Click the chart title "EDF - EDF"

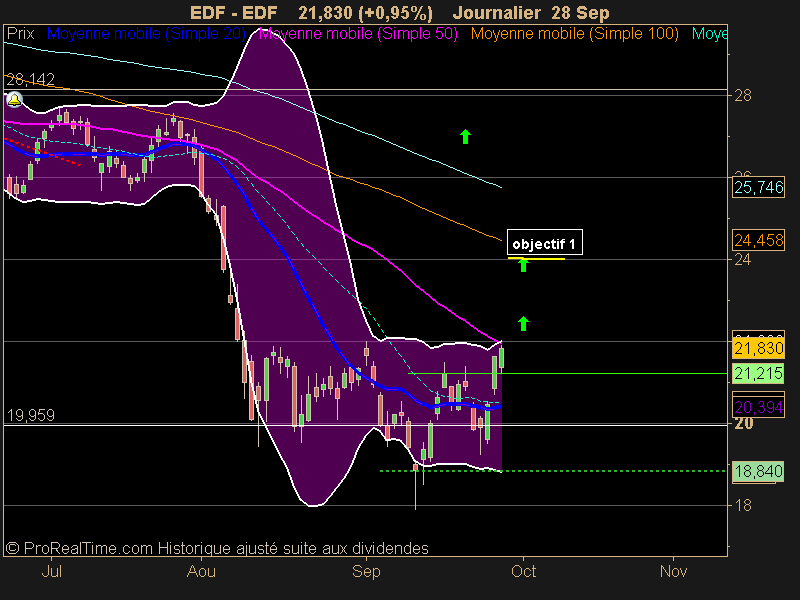(x=234, y=13)
